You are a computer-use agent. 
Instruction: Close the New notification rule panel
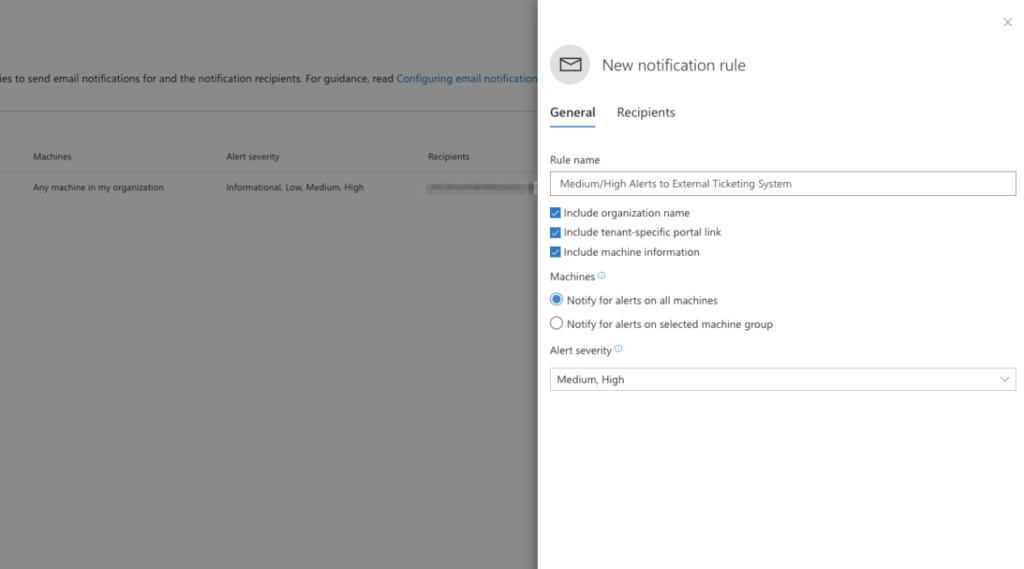click(x=1007, y=22)
